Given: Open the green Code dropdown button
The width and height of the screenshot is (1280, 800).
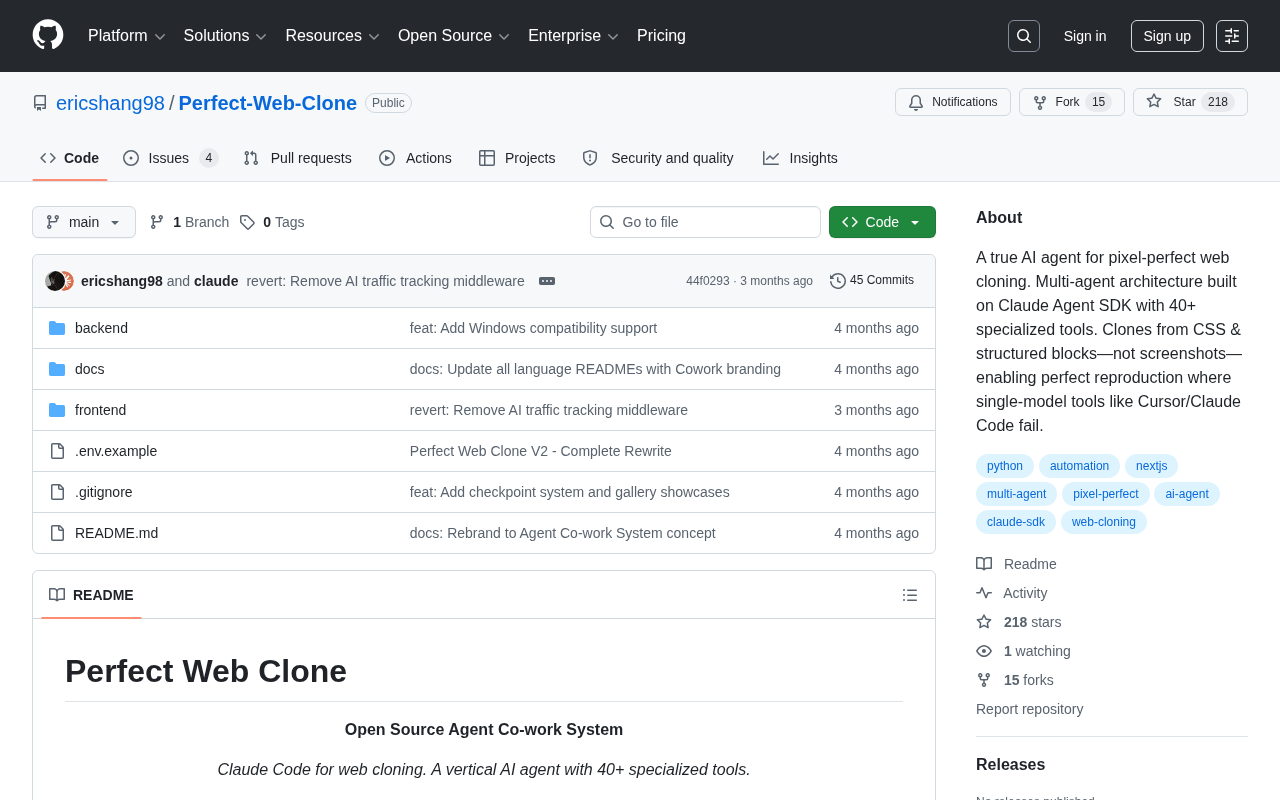Looking at the screenshot, I should [882, 222].
